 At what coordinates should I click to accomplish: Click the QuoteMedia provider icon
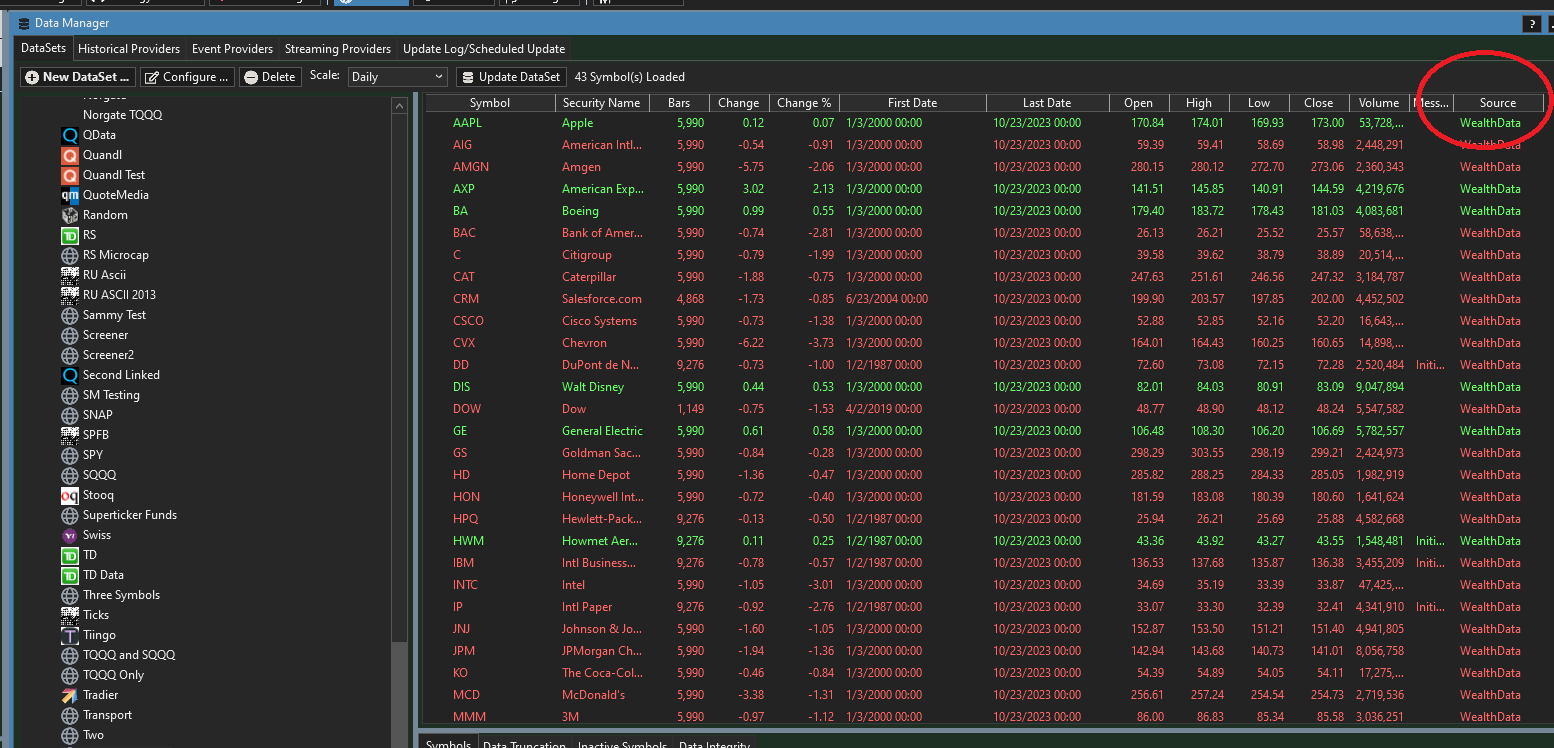coord(70,195)
